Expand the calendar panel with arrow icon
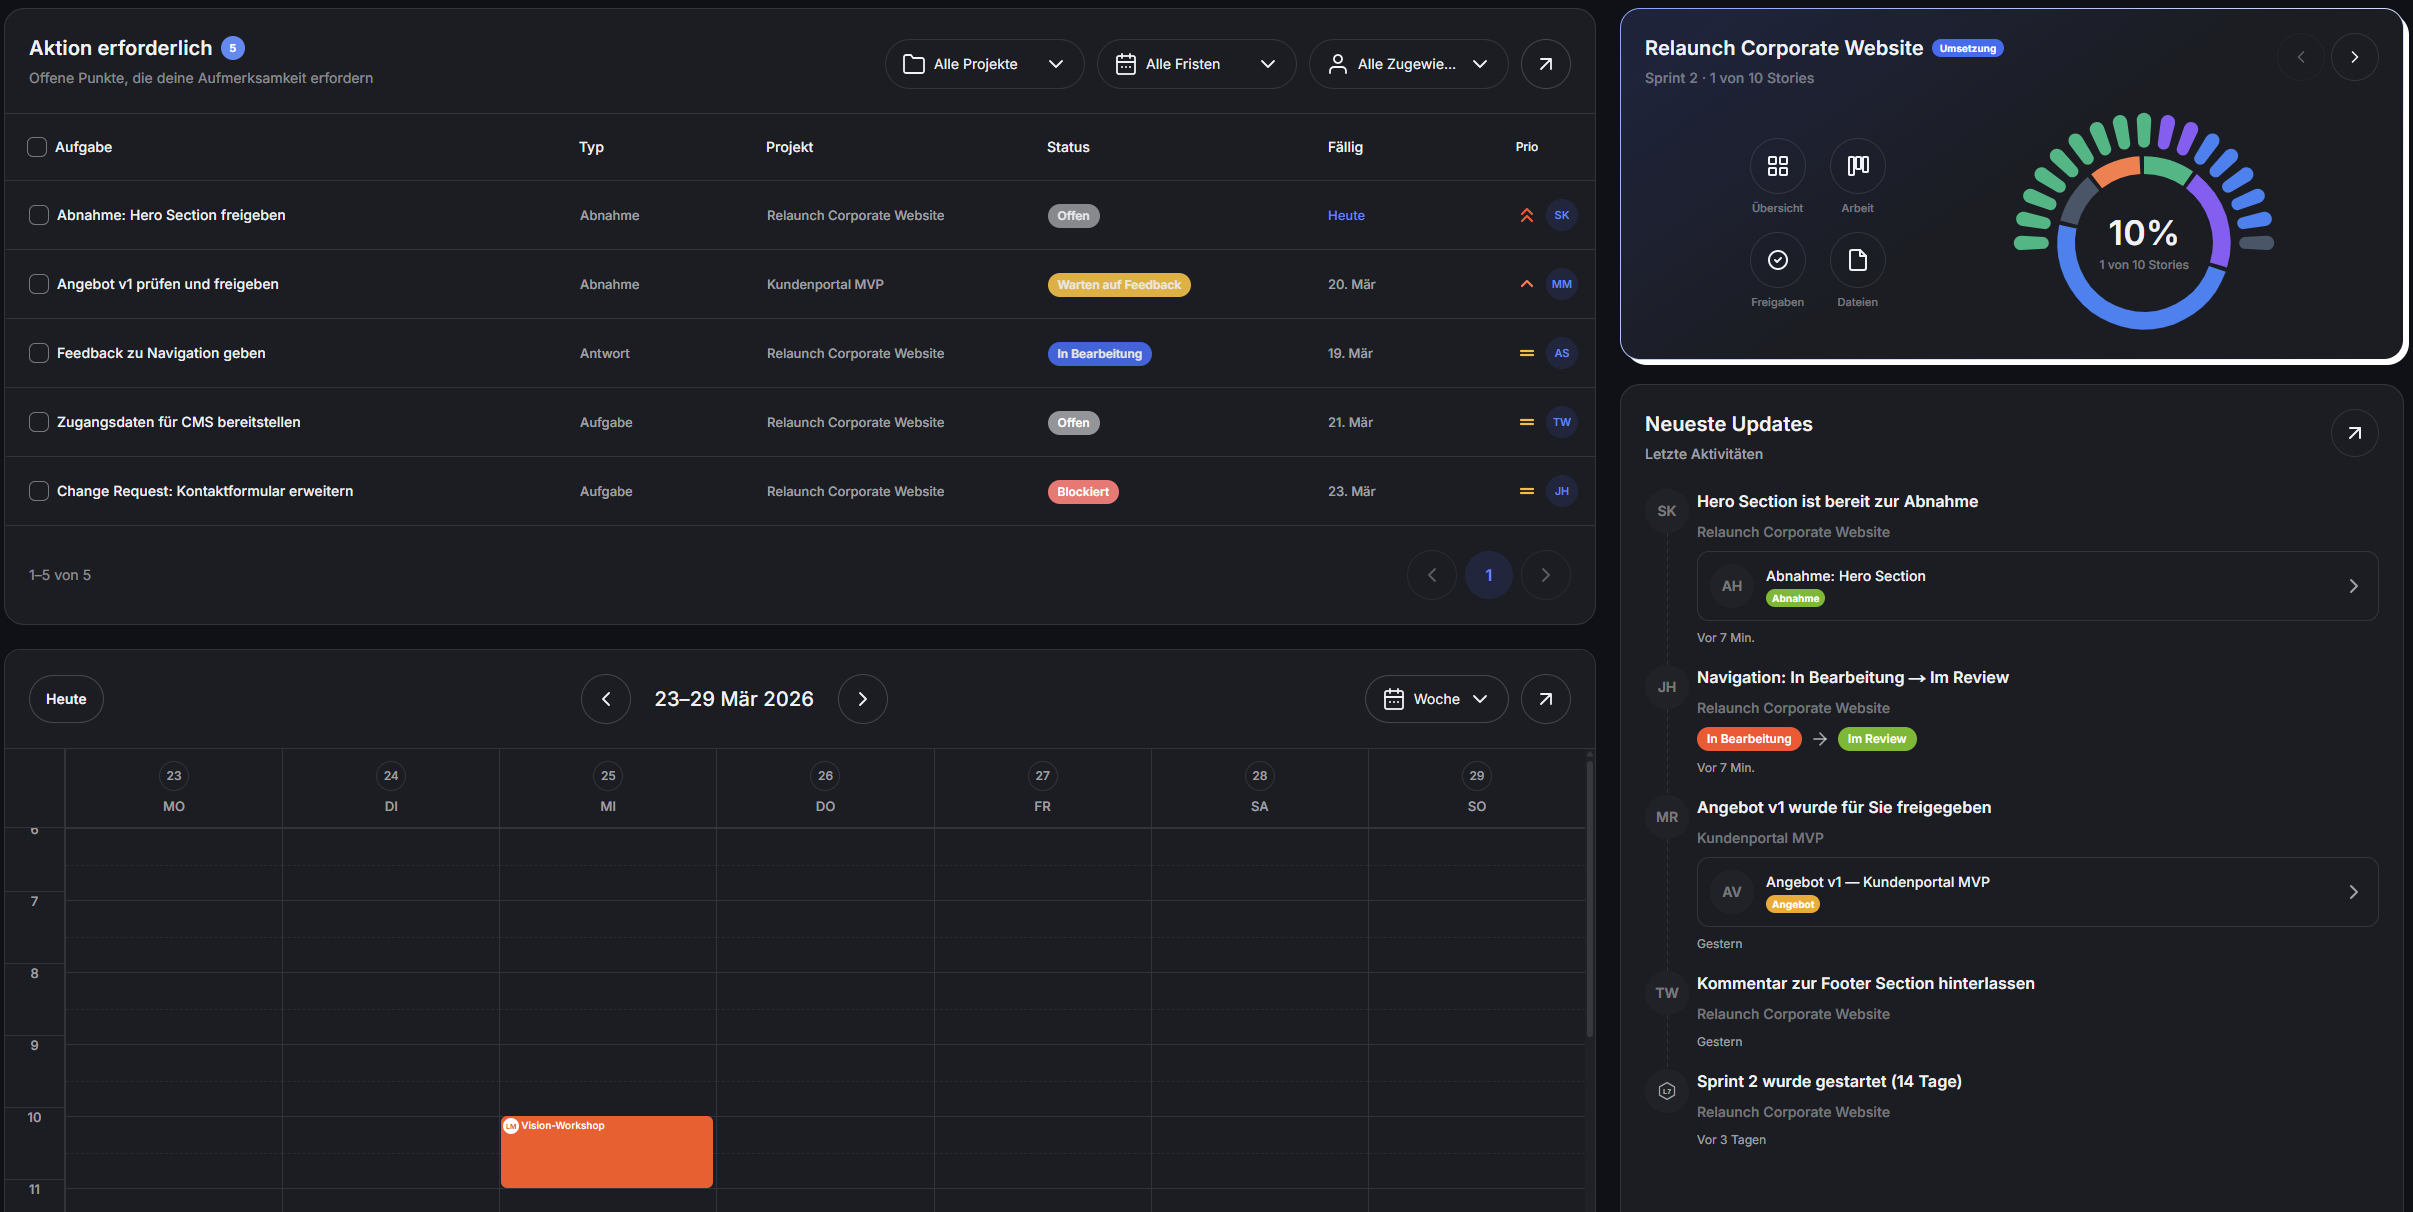Image resolution: width=2413 pixels, height=1212 pixels. pos(1545,699)
